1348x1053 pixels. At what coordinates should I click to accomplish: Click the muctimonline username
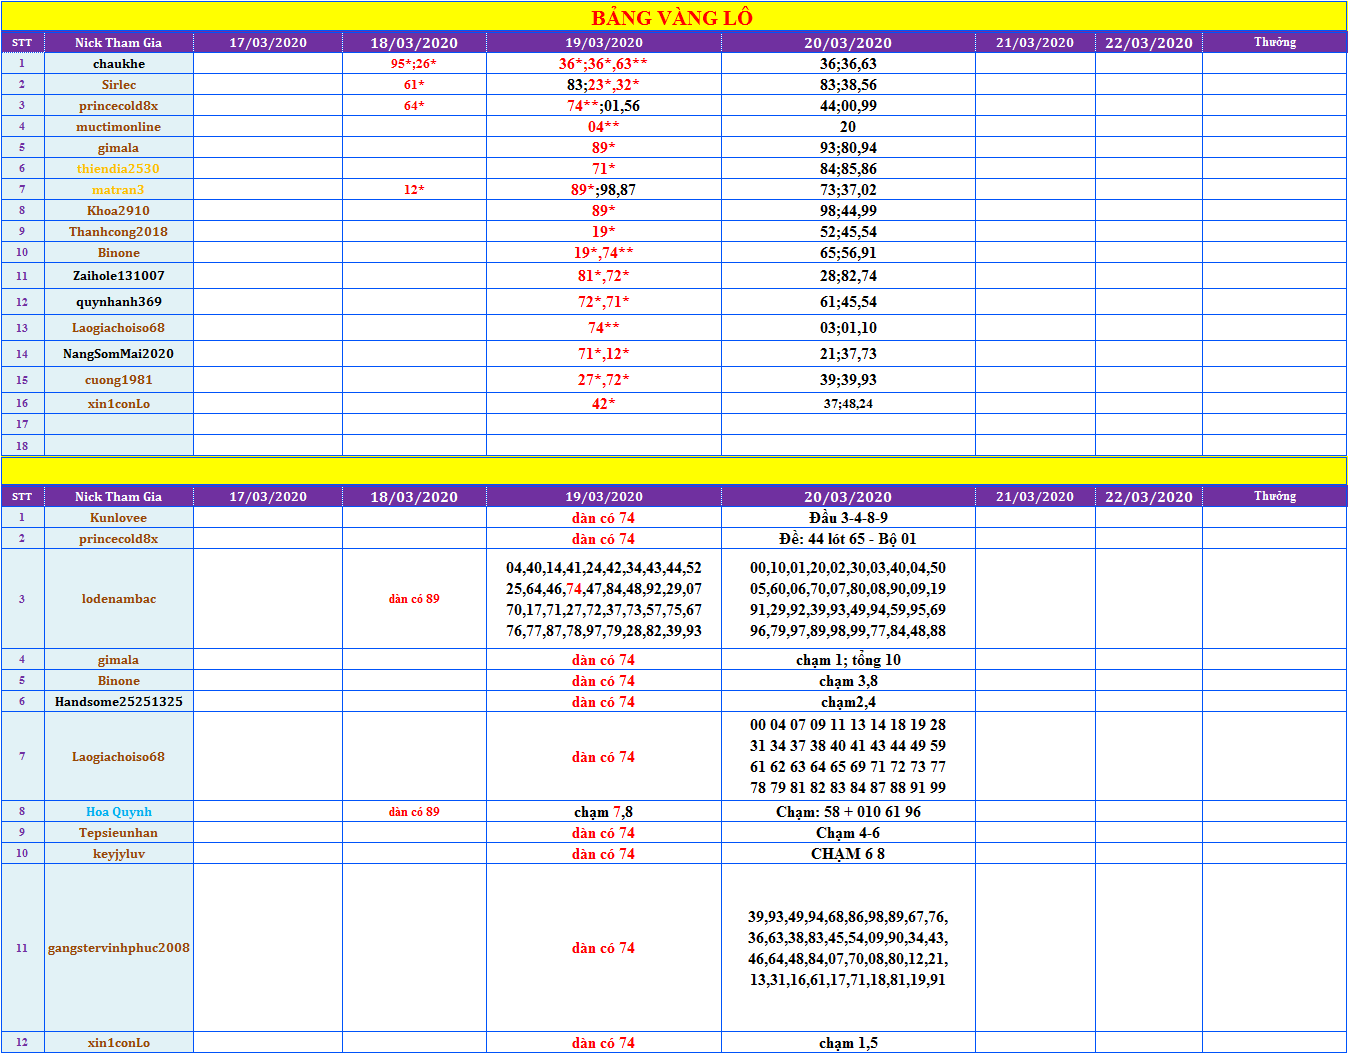click(x=119, y=127)
